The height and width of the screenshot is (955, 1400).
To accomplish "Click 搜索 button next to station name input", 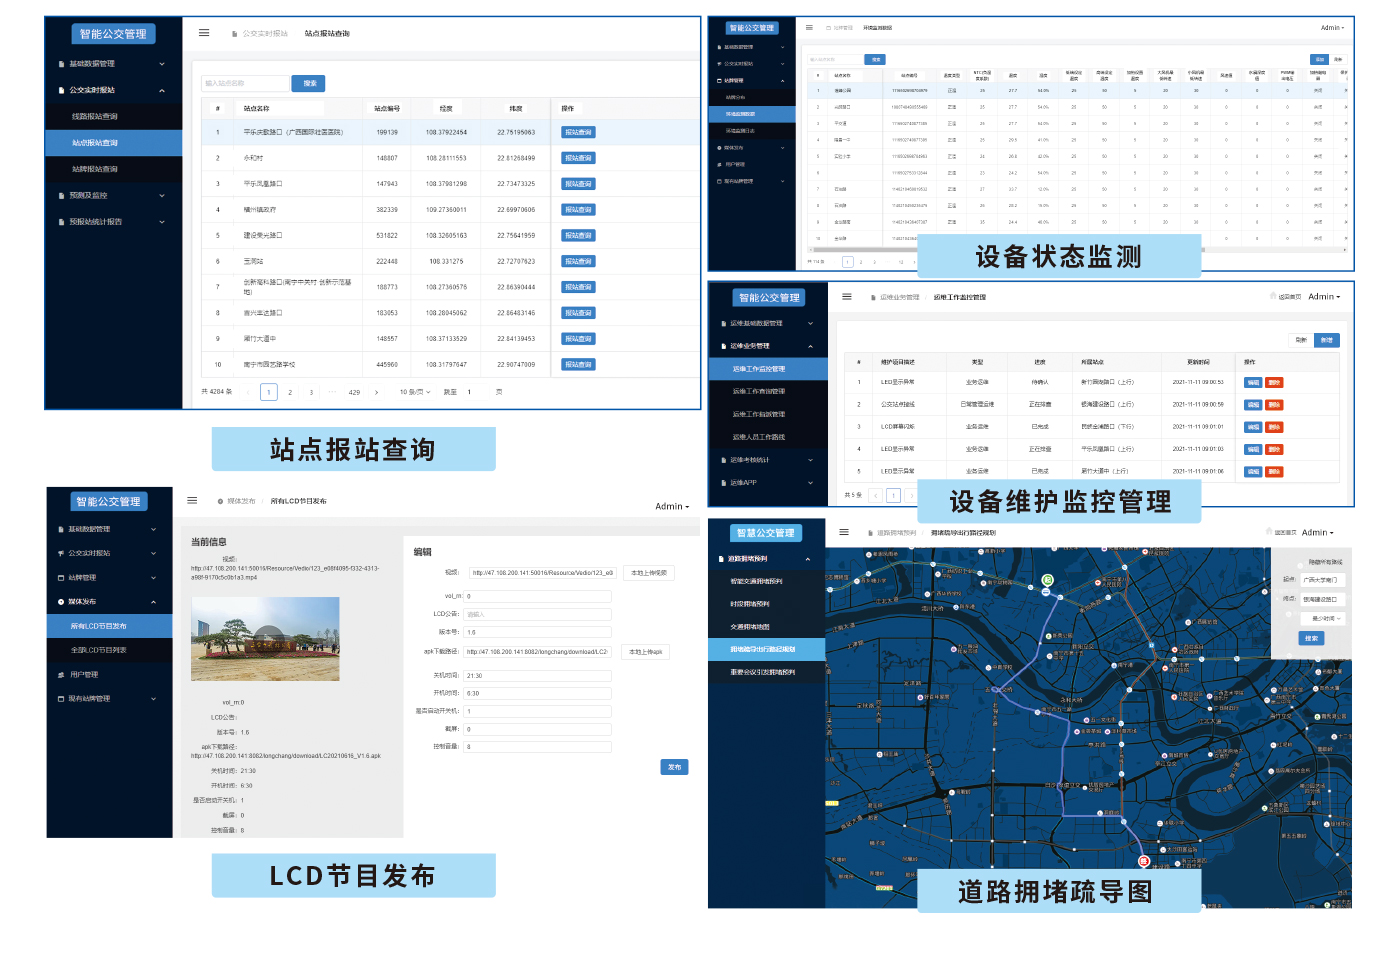I will point(309,83).
